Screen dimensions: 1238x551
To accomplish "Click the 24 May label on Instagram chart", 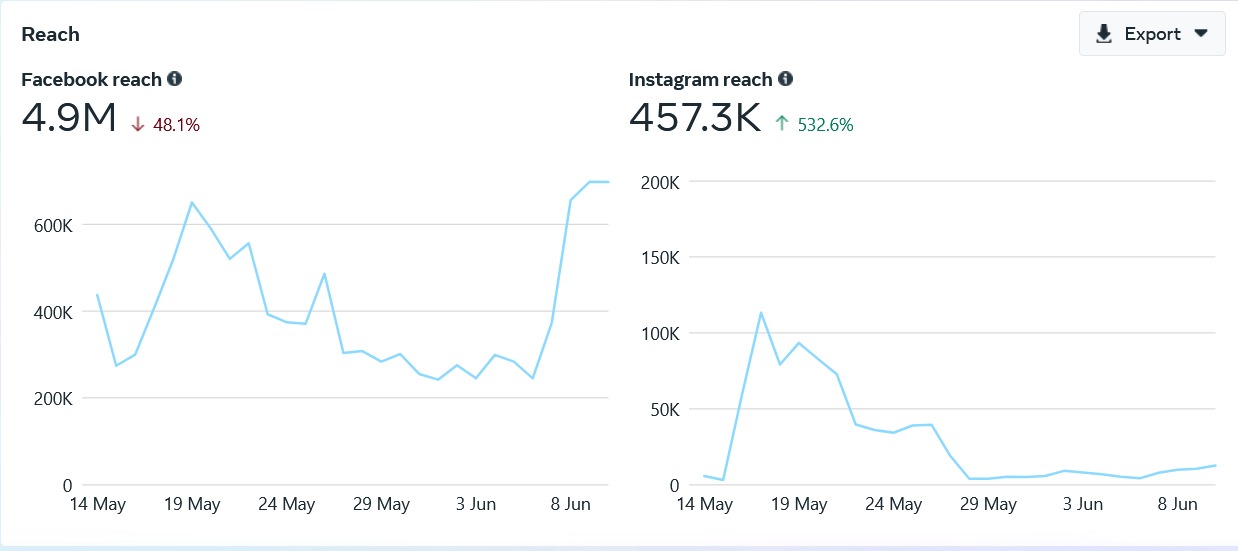I will [x=894, y=504].
